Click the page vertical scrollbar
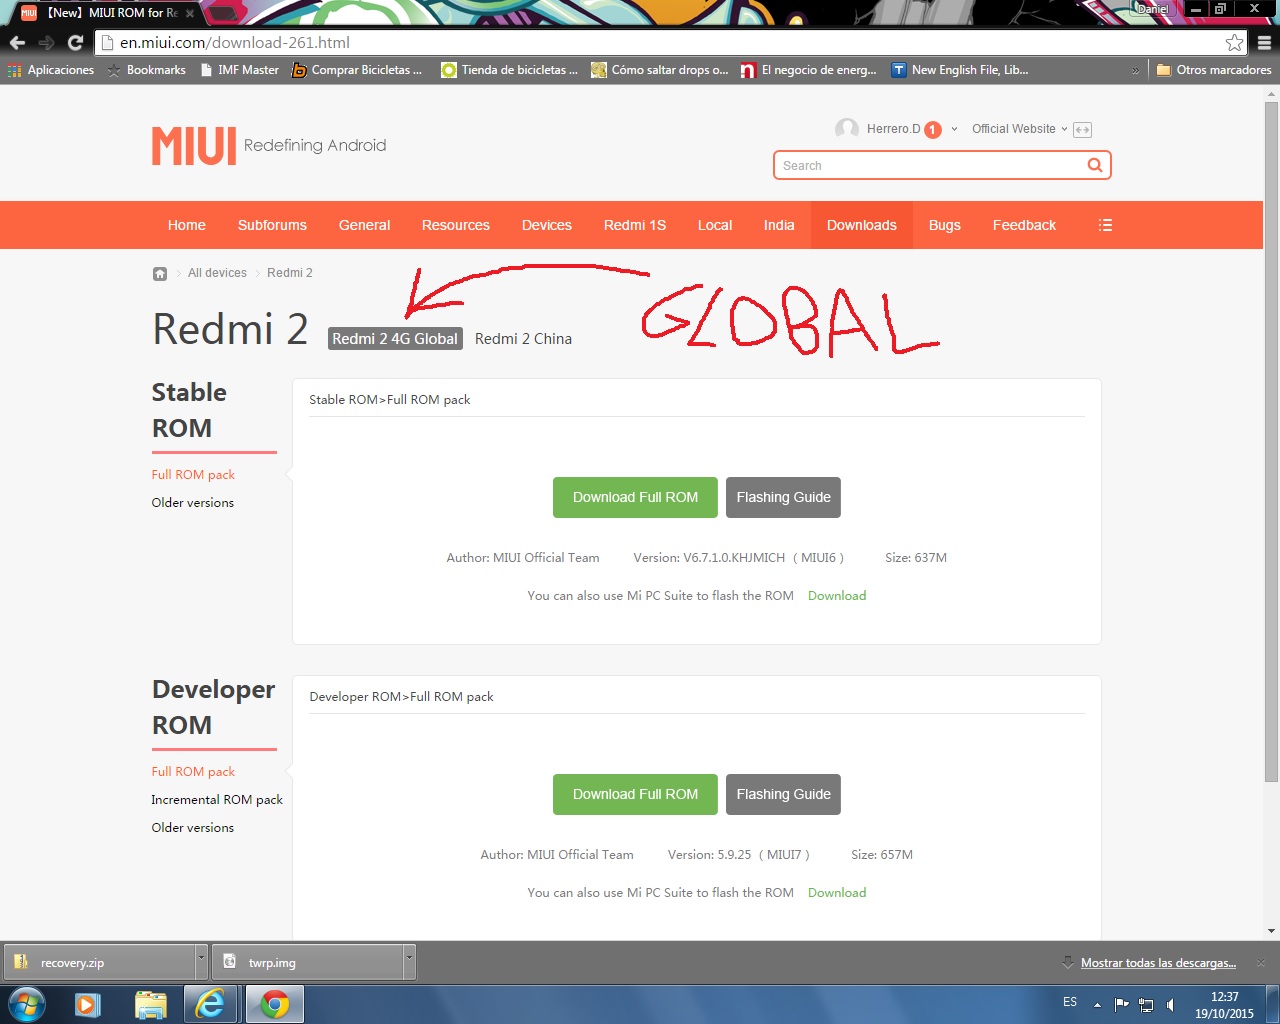Viewport: 1280px width, 1024px height. tap(1271, 440)
